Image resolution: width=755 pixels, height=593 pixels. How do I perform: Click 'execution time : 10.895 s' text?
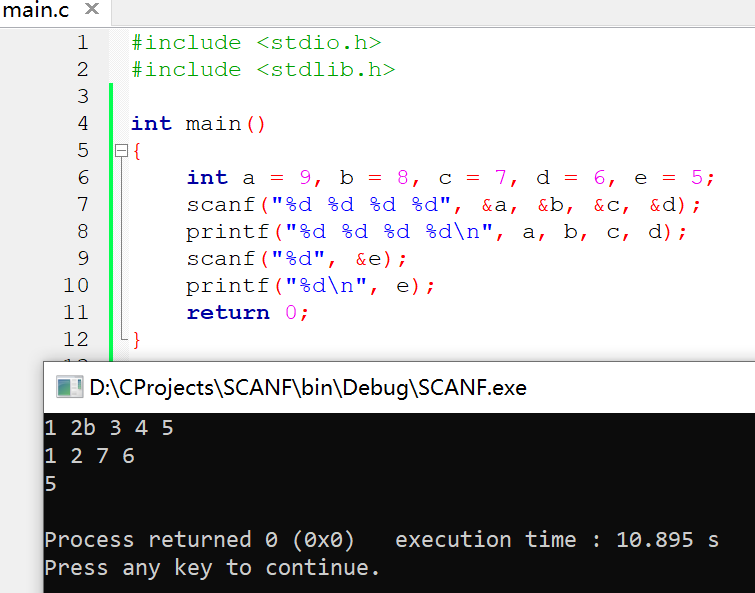(x=557, y=540)
